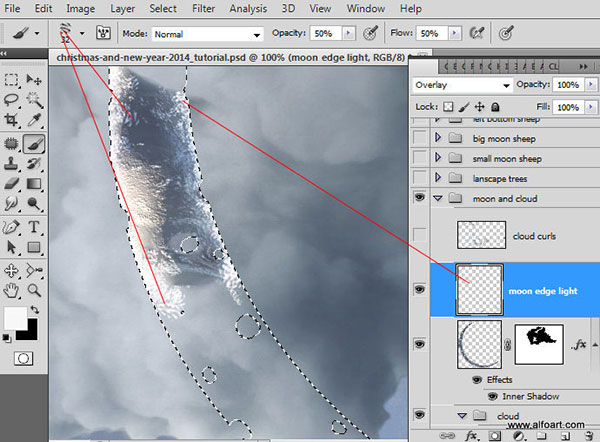
Task: Select the Horizontal Type tool
Action: pyautogui.click(x=34, y=227)
